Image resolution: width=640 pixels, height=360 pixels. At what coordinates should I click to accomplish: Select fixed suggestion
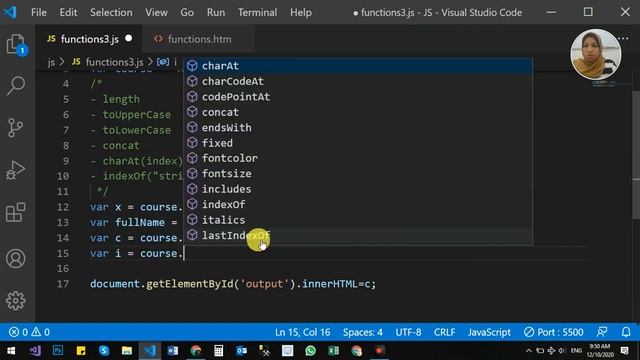(358, 143)
